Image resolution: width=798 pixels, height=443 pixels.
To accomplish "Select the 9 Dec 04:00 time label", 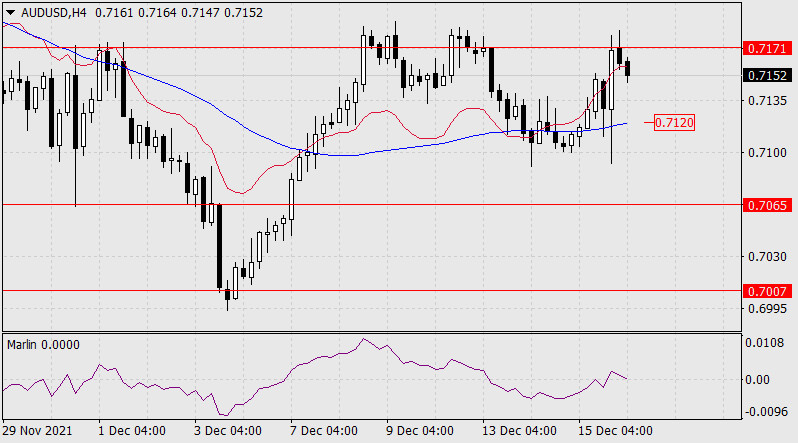I will point(420,431).
